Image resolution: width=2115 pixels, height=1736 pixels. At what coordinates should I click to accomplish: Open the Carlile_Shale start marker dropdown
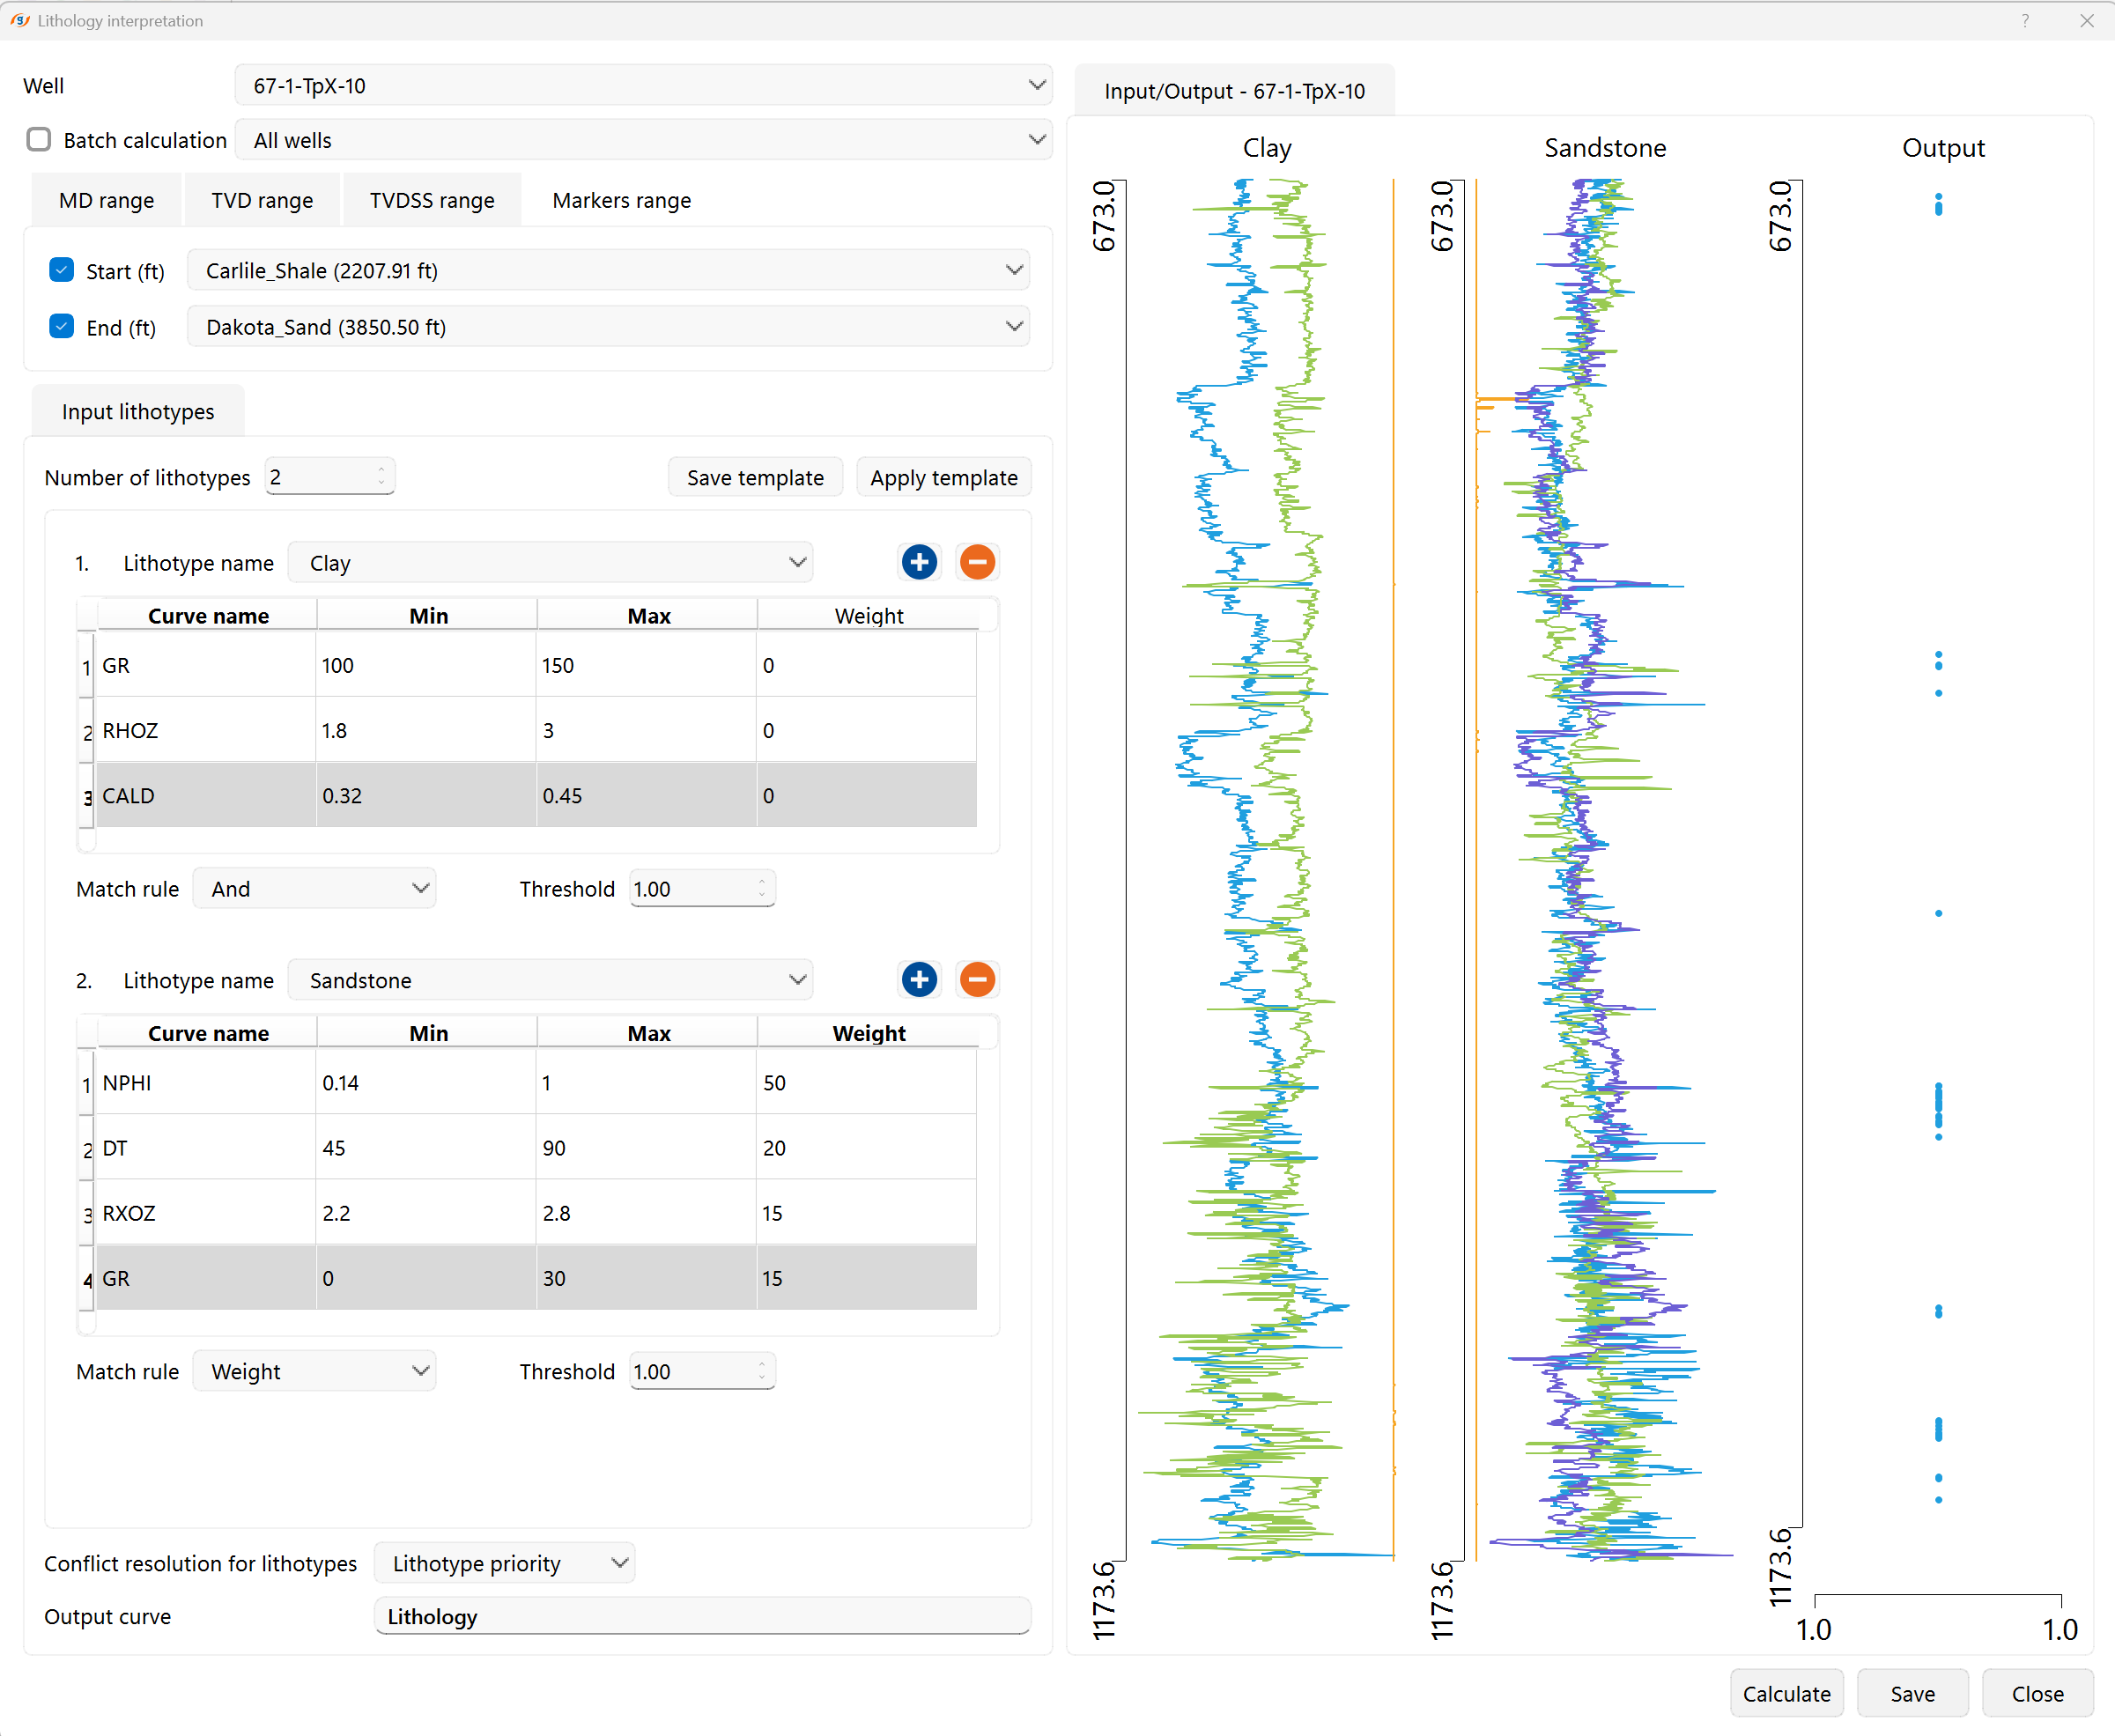pyautogui.click(x=608, y=270)
